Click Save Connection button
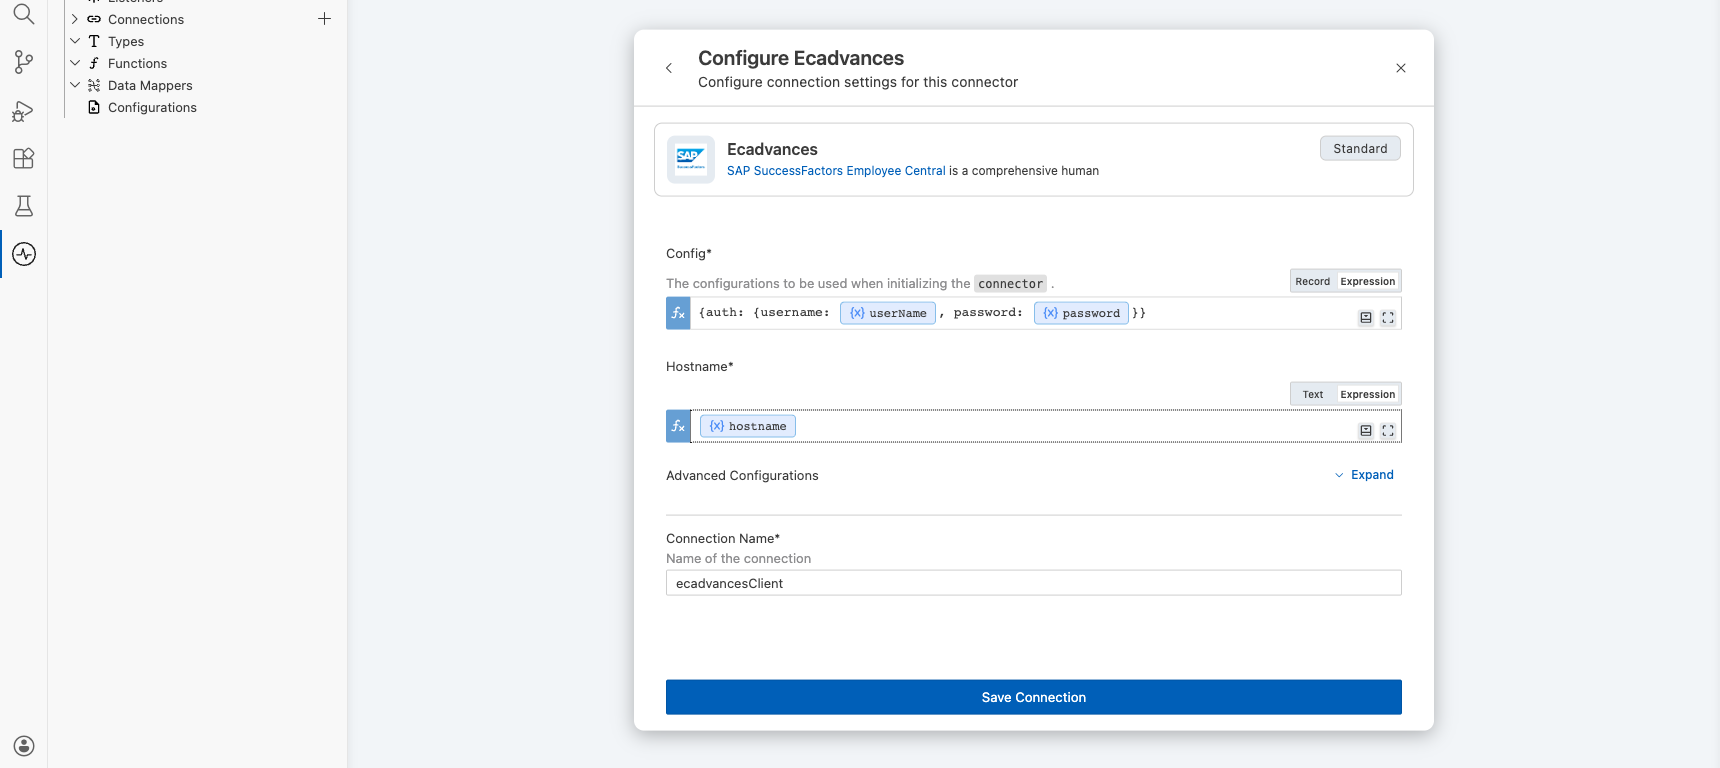This screenshot has width=1720, height=768. coord(1034,697)
